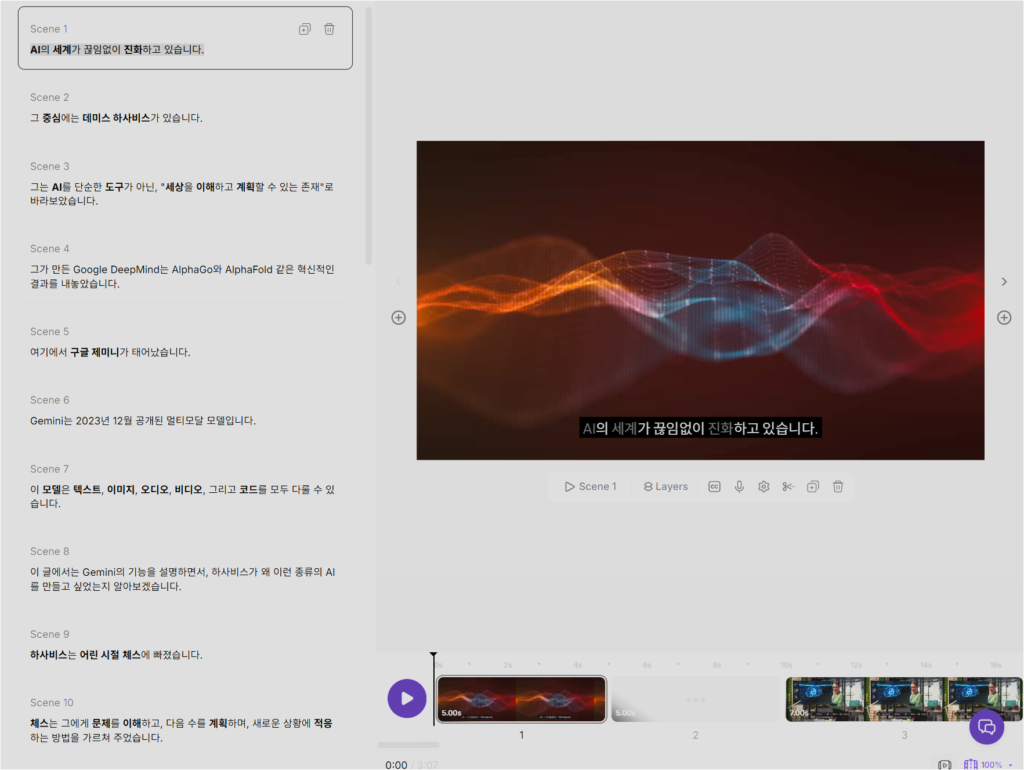Open scene settings gear icon below the preview

[763, 486]
